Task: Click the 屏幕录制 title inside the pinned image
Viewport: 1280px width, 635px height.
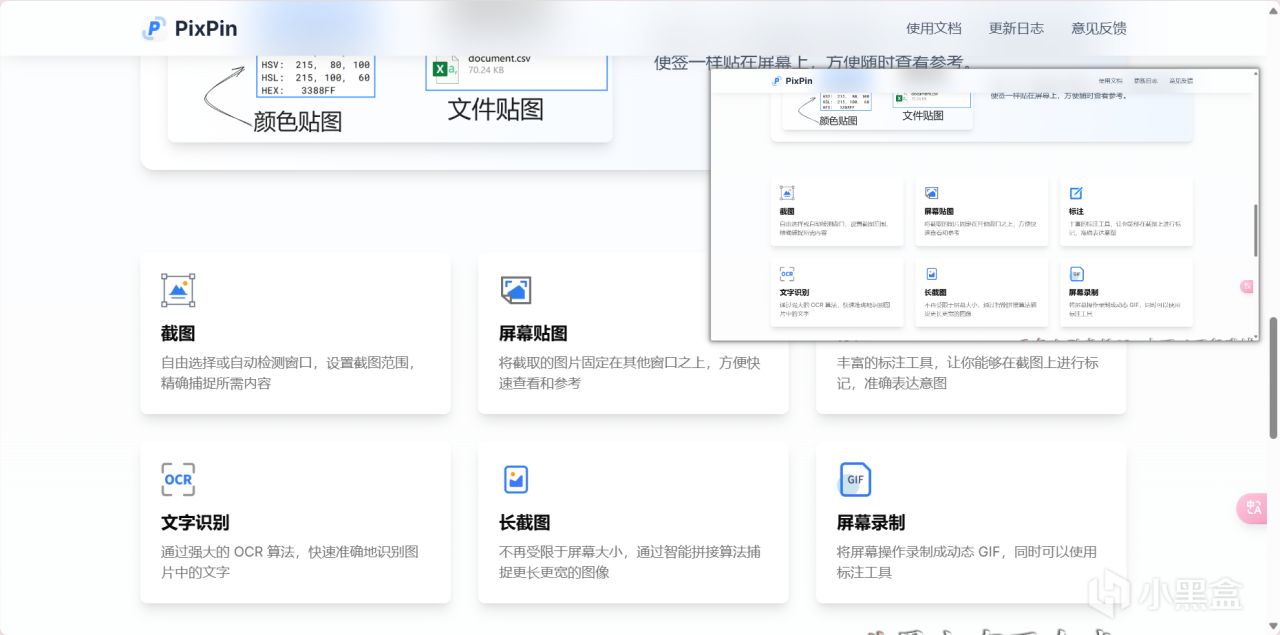Action: [1084, 293]
